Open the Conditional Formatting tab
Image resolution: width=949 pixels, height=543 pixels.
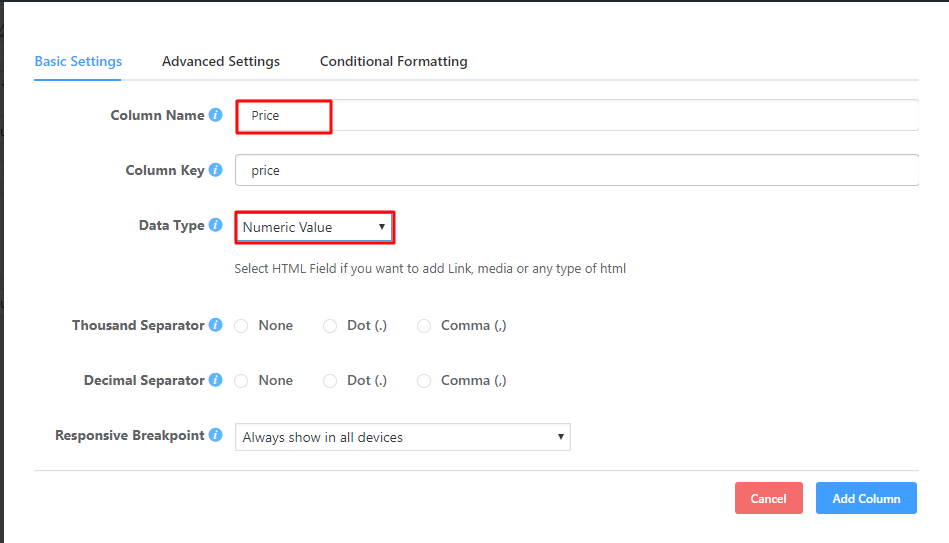point(393,61)
